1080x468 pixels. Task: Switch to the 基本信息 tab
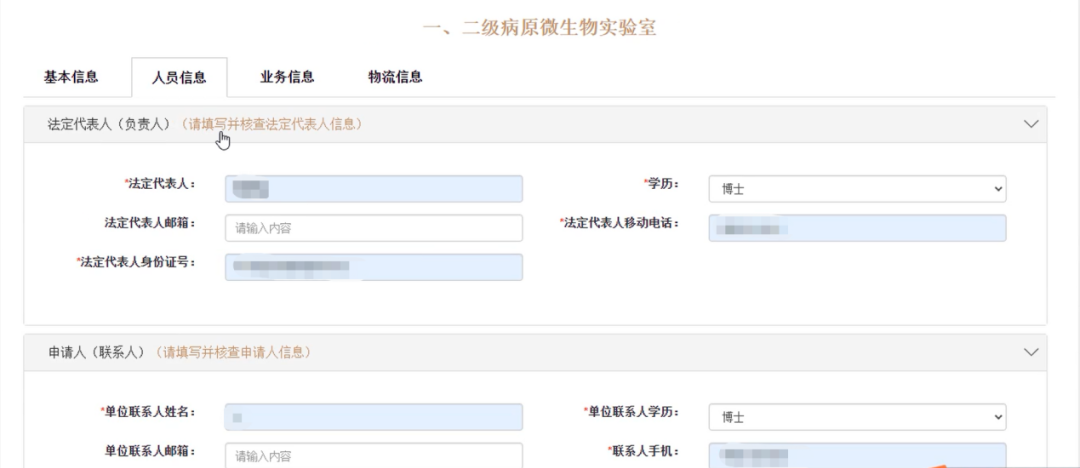coord(71,77)
